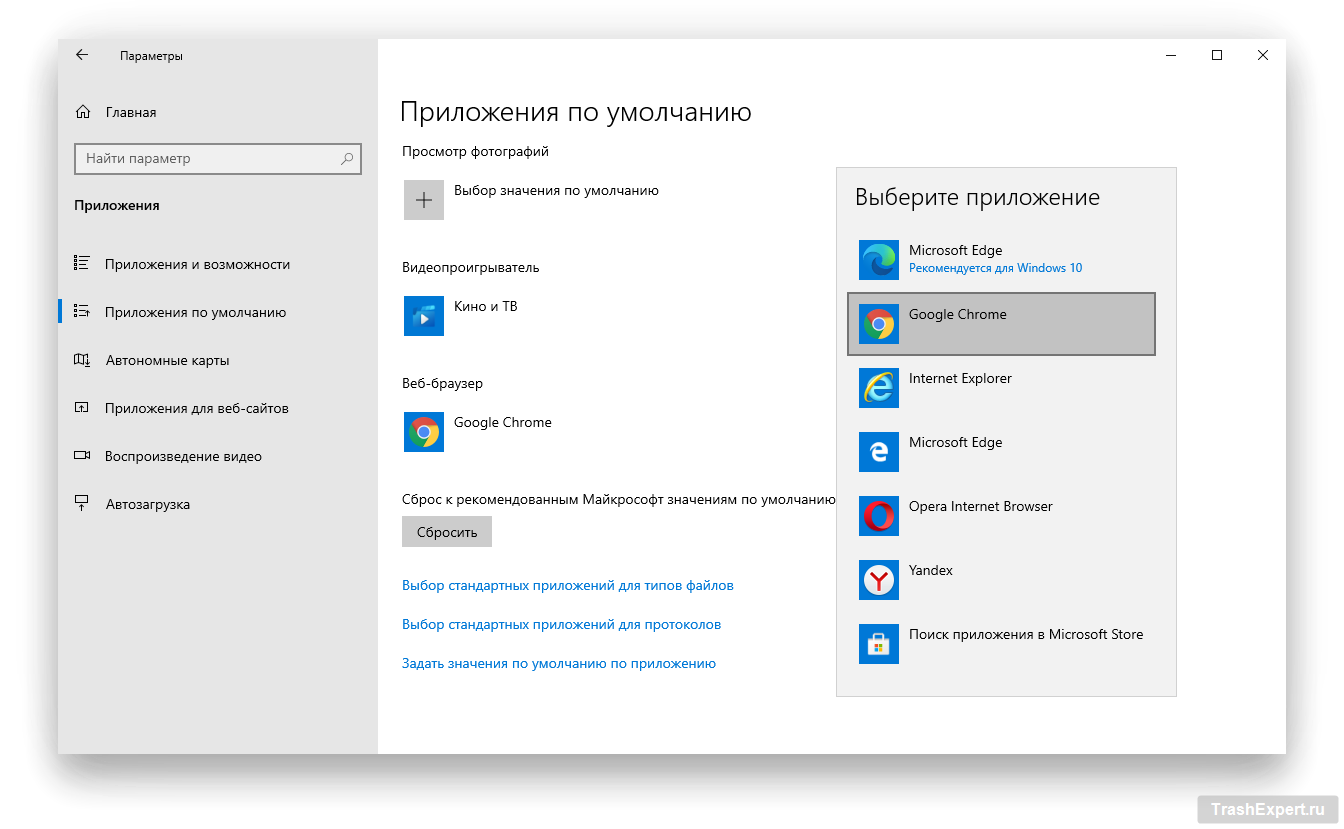Viewport: 1344px width, 829px height.
Task: Open Приложения для веб-сайтов section
Action: 217,408
